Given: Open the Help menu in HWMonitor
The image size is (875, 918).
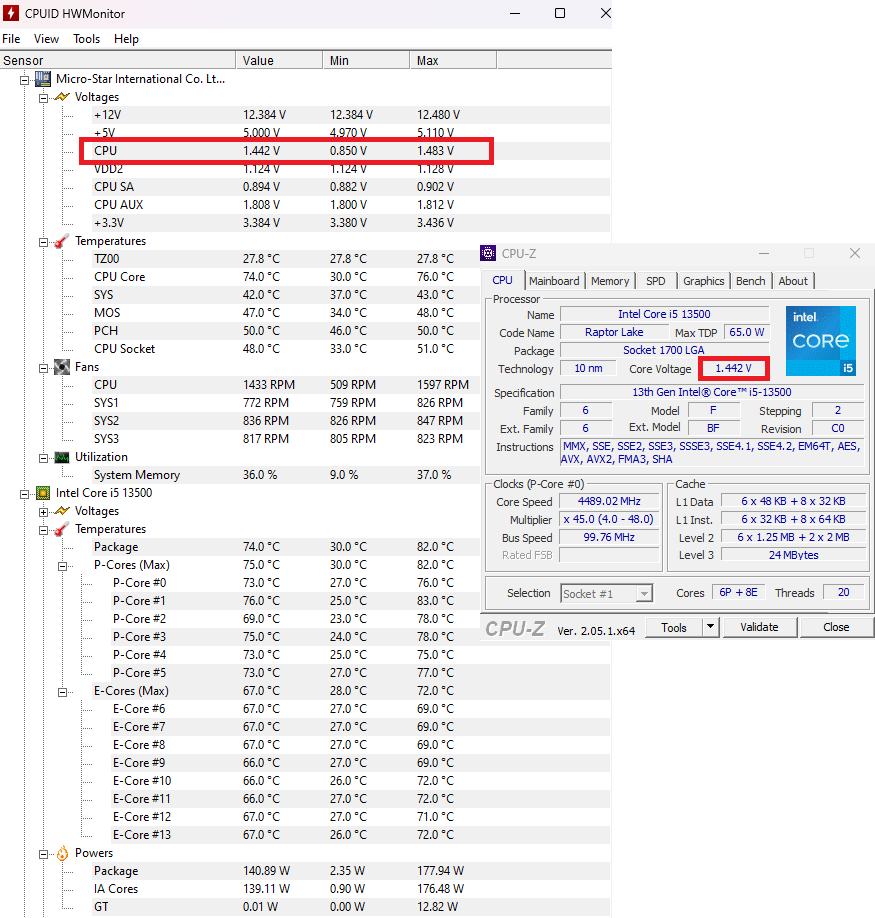Looking at the screenshot, I should [126, 39].
